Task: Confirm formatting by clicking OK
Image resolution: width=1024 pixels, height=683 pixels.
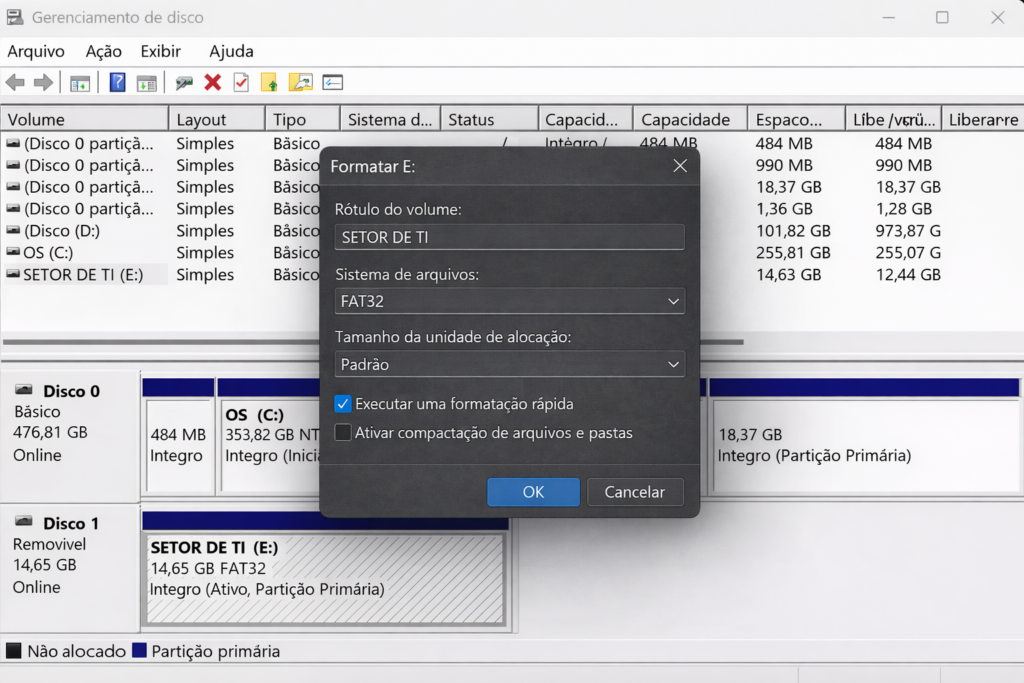Action: pos(533,491)
